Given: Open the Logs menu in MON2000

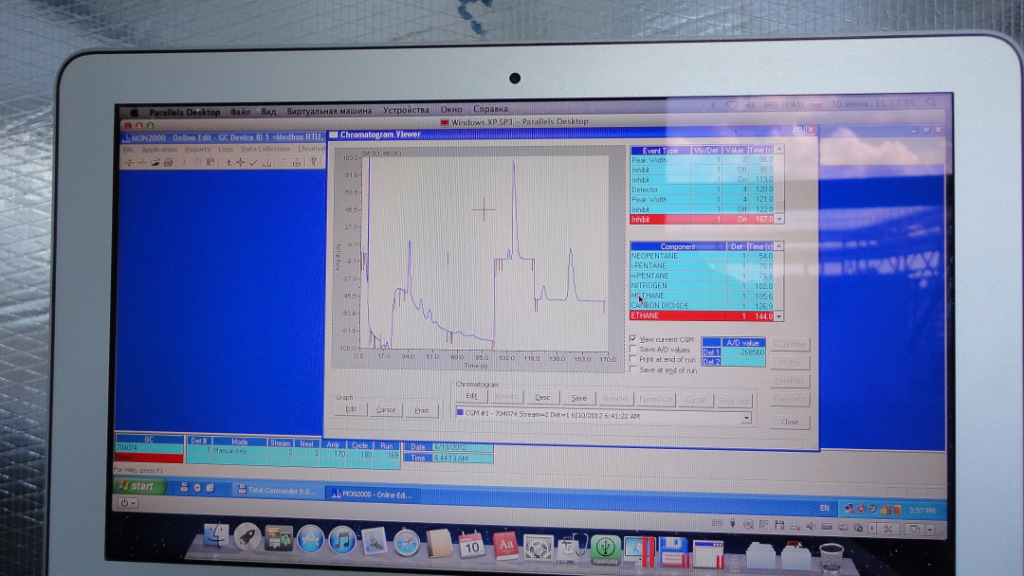Looking at the screenshot, I should coord(225,149).
